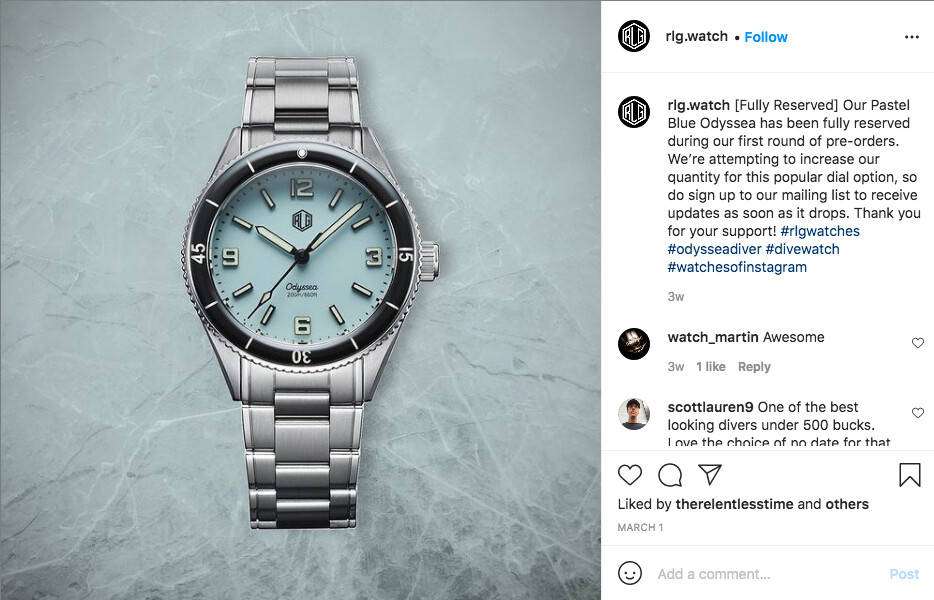Like the post with the heart icon
The width and height of the screenshot is (934, 600).
point(630,475)
